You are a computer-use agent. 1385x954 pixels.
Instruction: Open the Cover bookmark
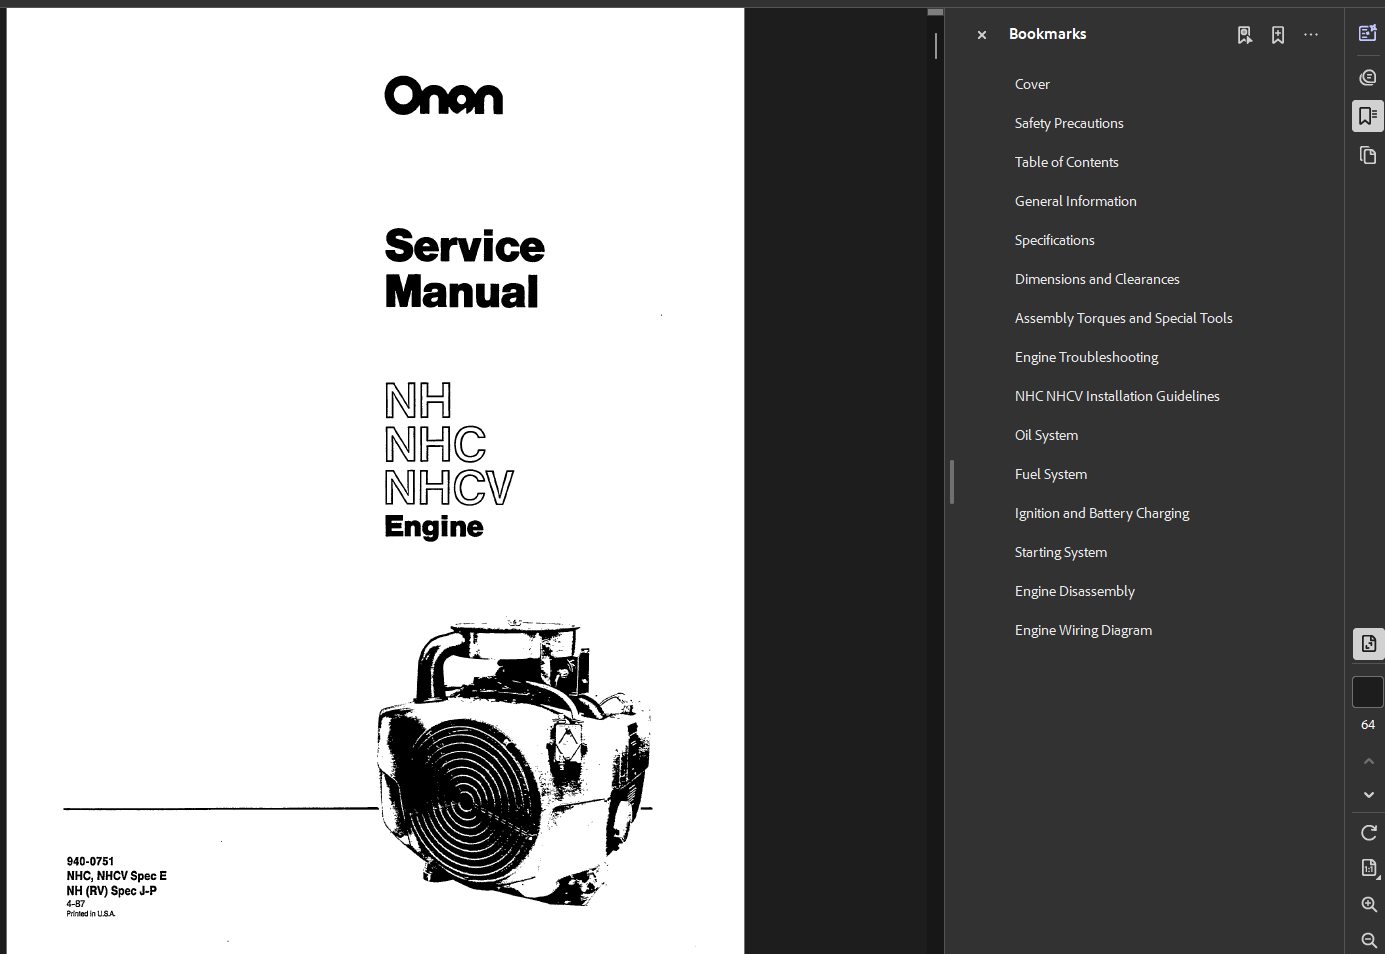[1032, 84]
